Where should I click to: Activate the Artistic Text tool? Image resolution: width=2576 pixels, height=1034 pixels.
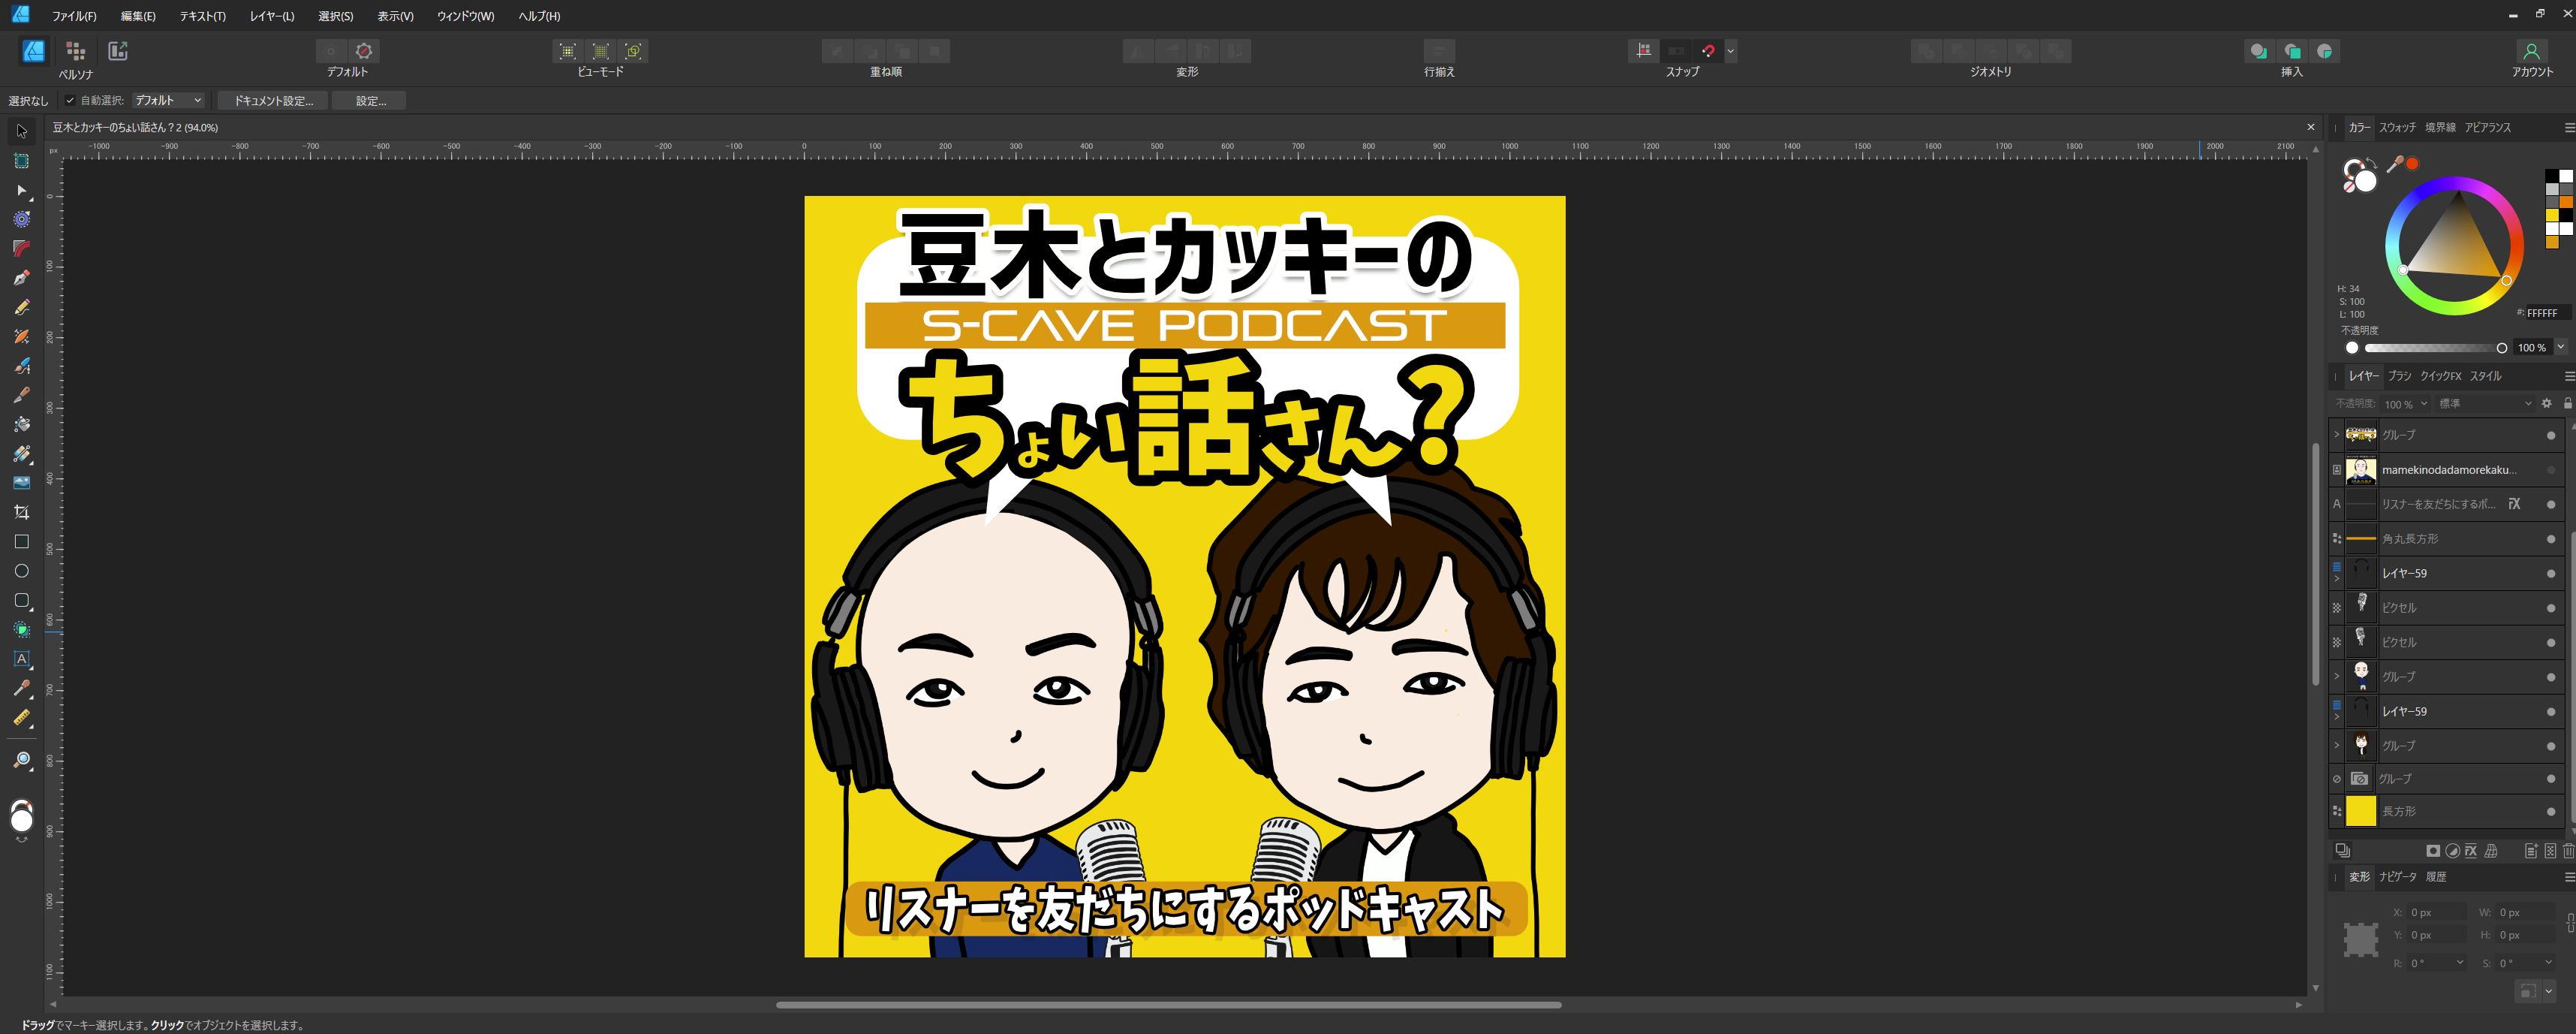tap(20, 659)
